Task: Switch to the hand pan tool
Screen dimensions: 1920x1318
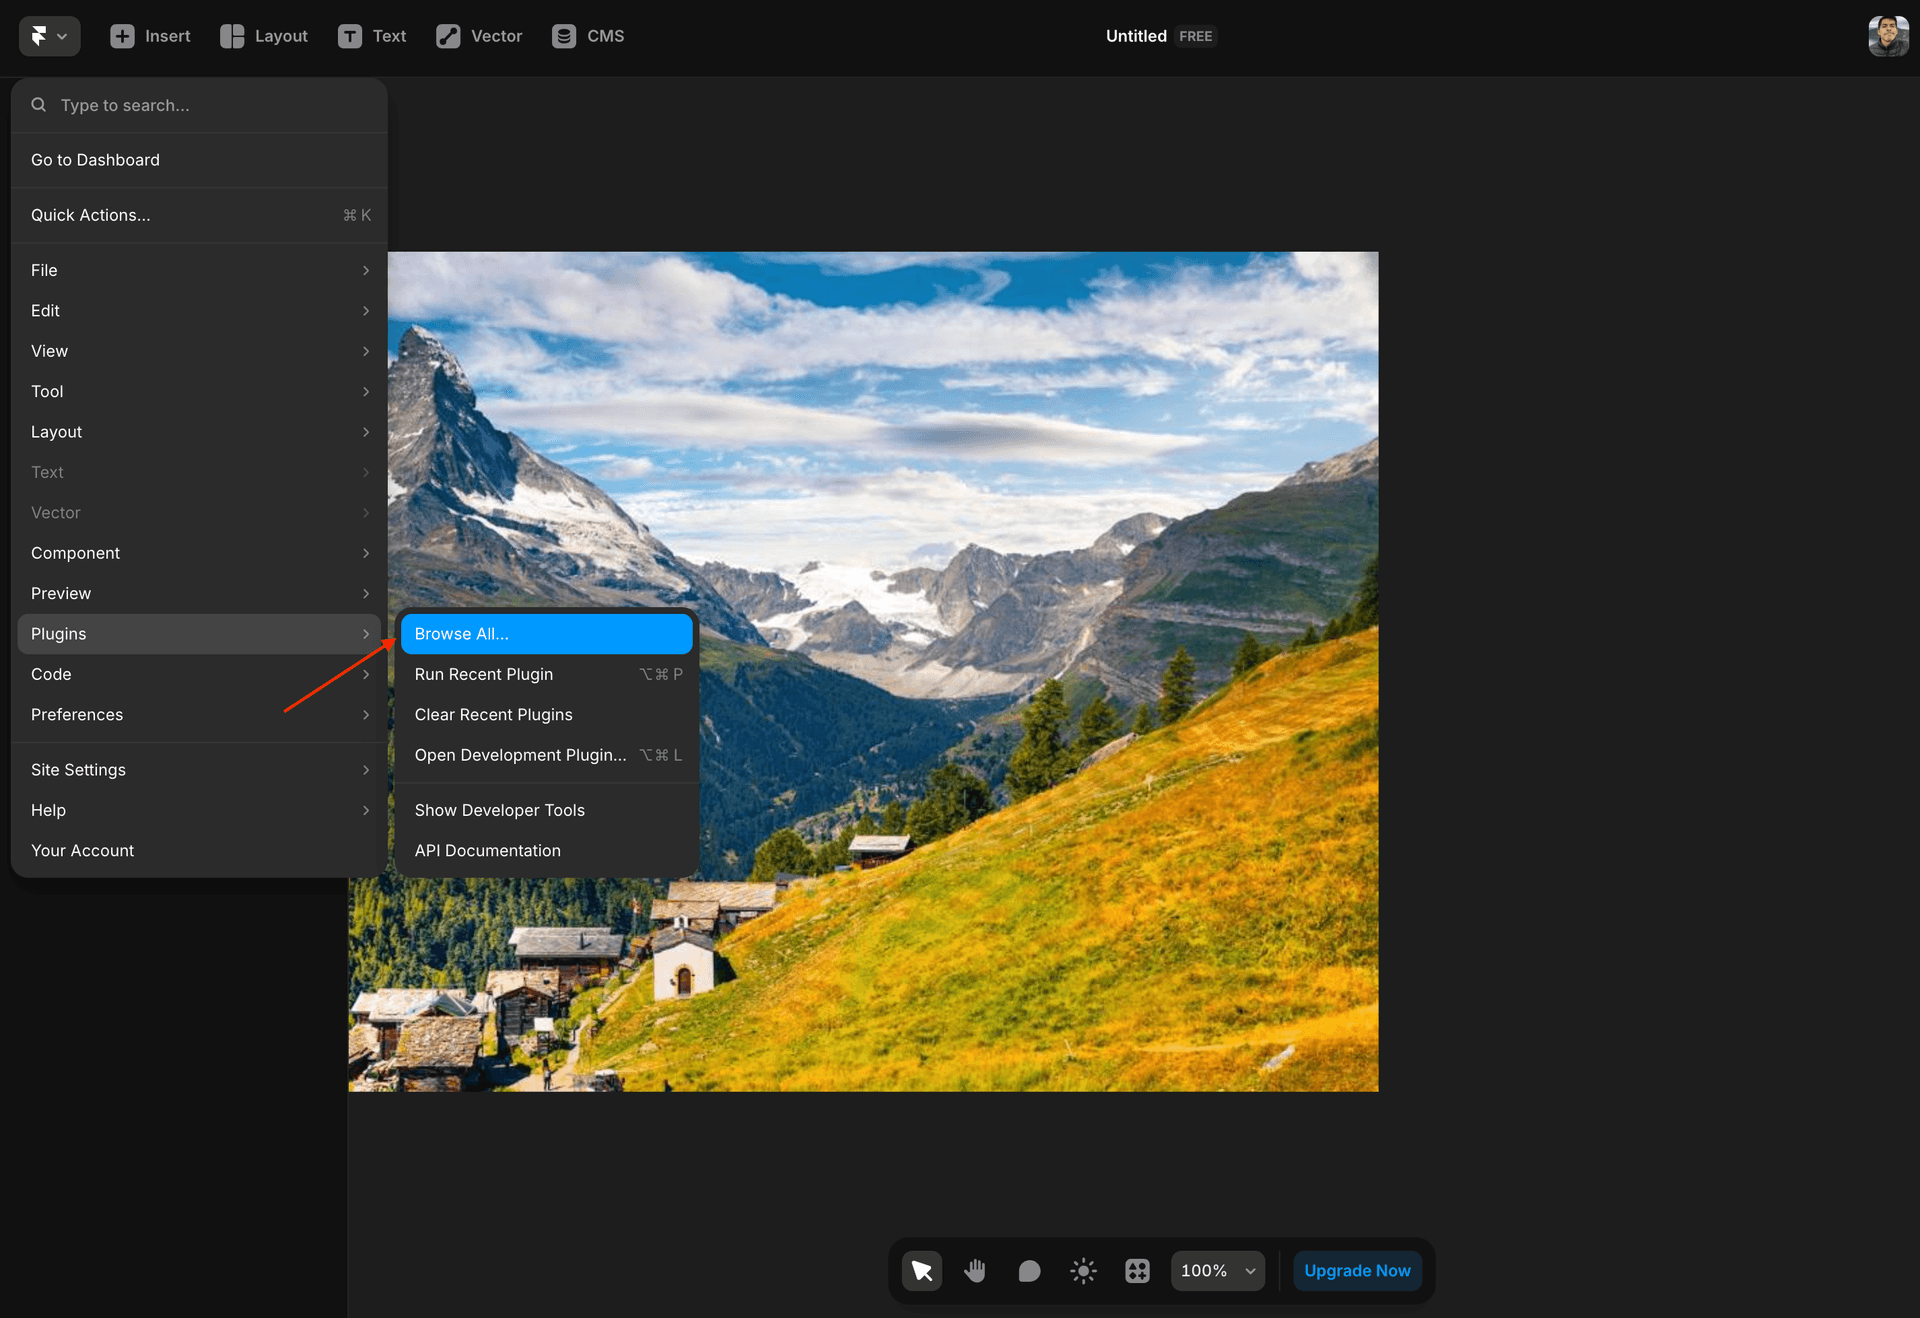Action: click(x=975, y=1270)
